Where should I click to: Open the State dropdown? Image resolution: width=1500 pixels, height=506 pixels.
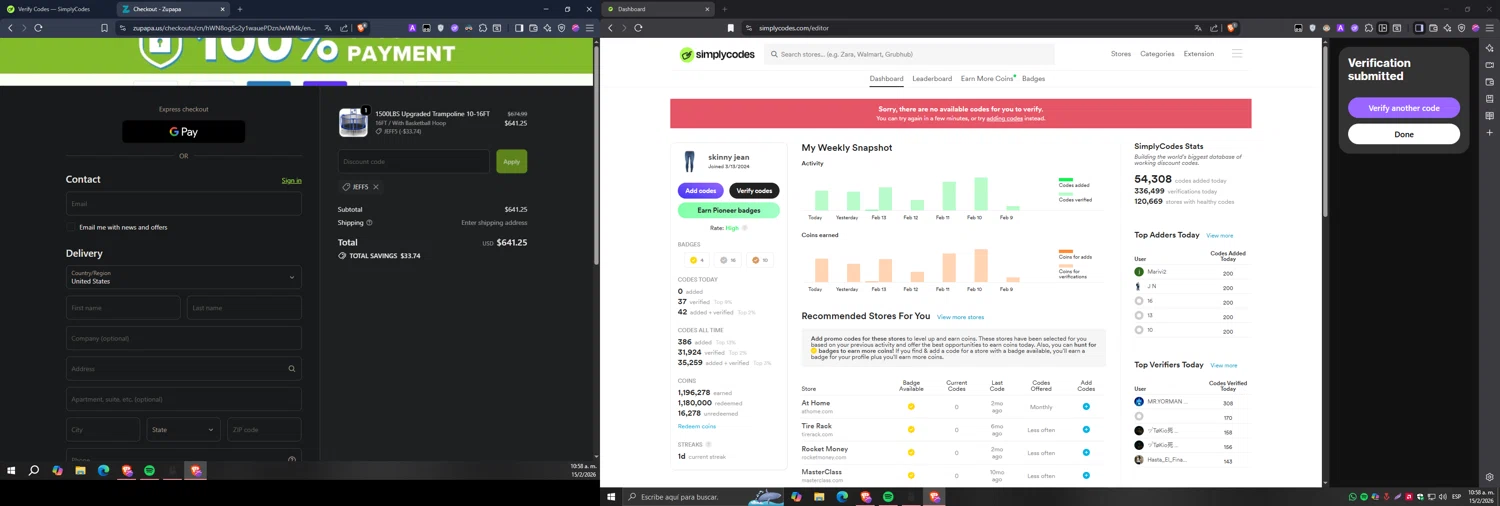pyautogui.click(x=183, y=430)
